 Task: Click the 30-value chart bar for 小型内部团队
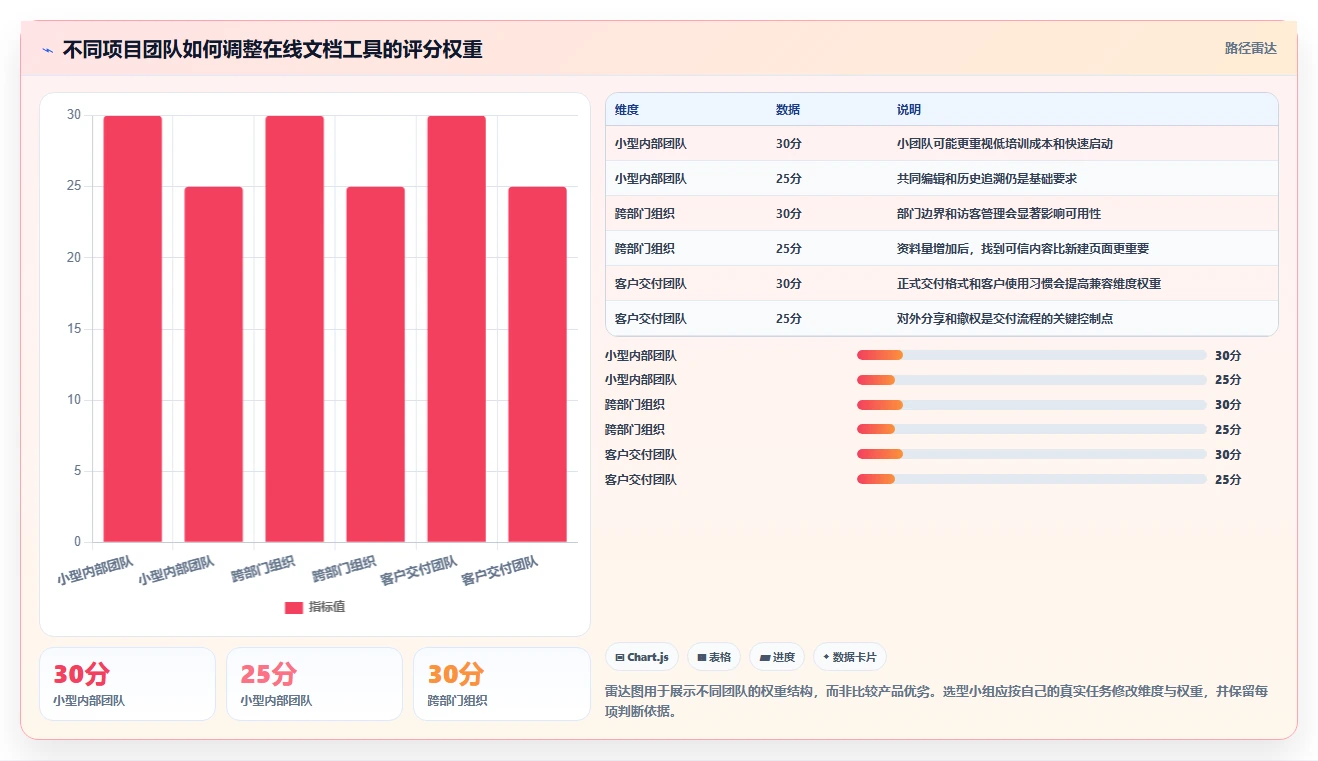tap(133, 329)
